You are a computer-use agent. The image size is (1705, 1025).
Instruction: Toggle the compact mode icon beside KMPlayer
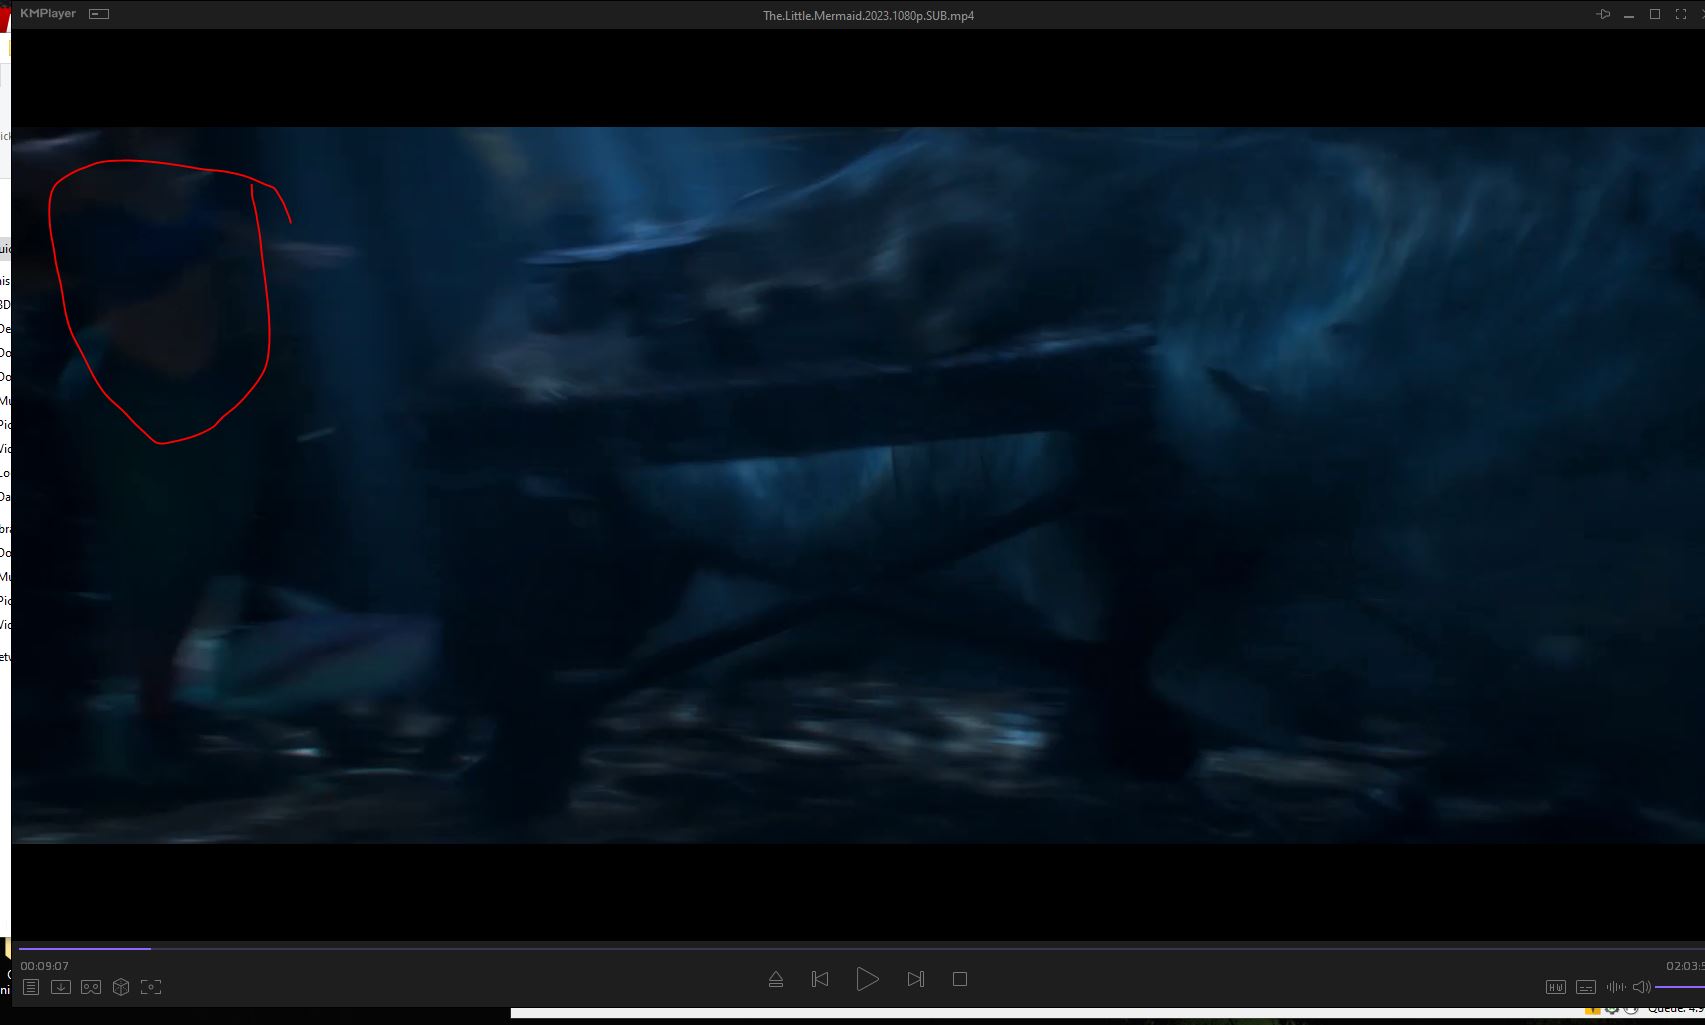(x=99, y=14)
